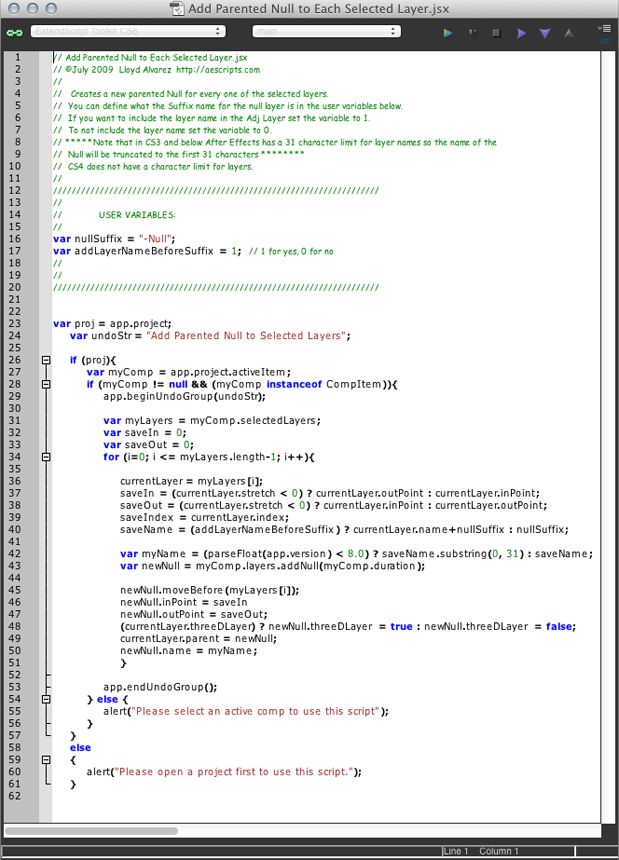Click the "-Null" string value
The image size is (619, 860).
(155, 239)
